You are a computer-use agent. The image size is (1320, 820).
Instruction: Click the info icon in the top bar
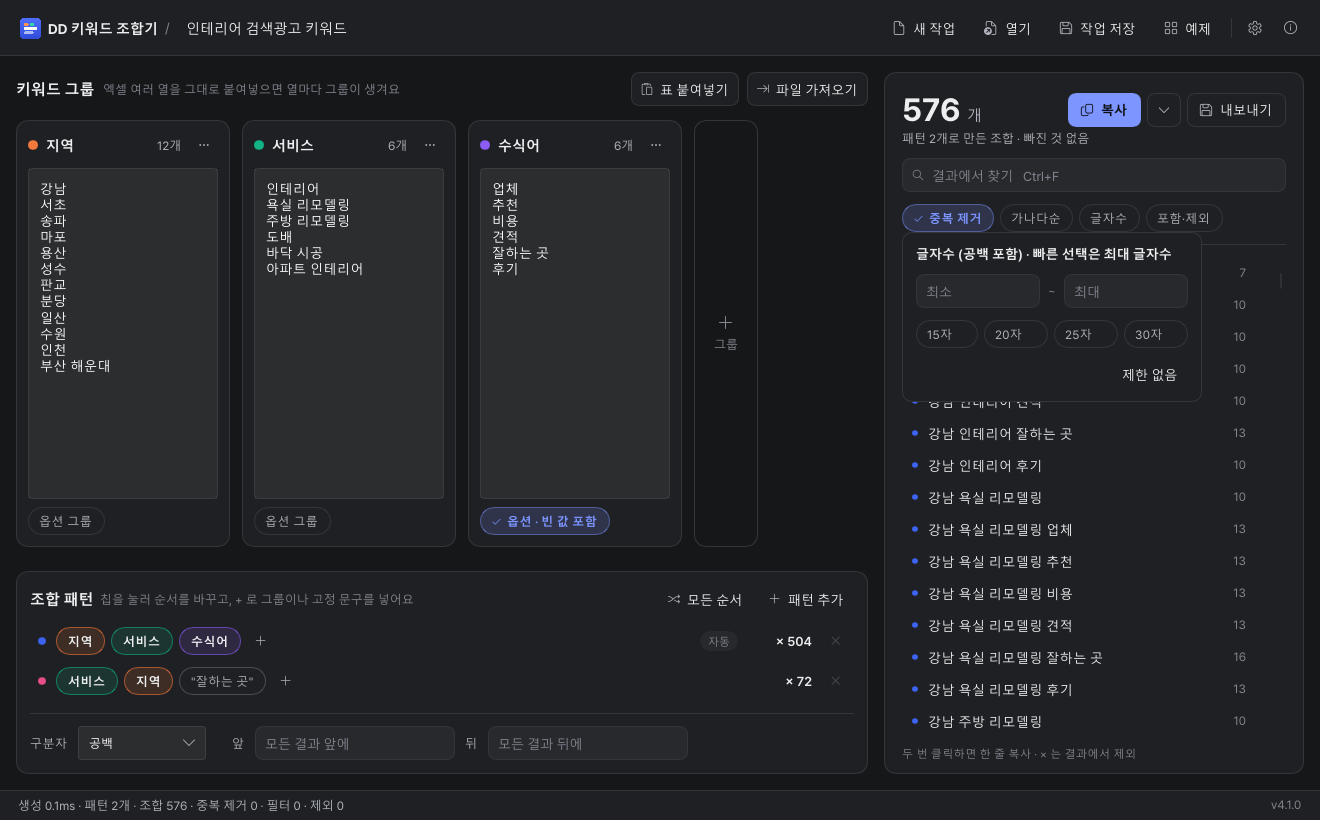point(1291,28)
